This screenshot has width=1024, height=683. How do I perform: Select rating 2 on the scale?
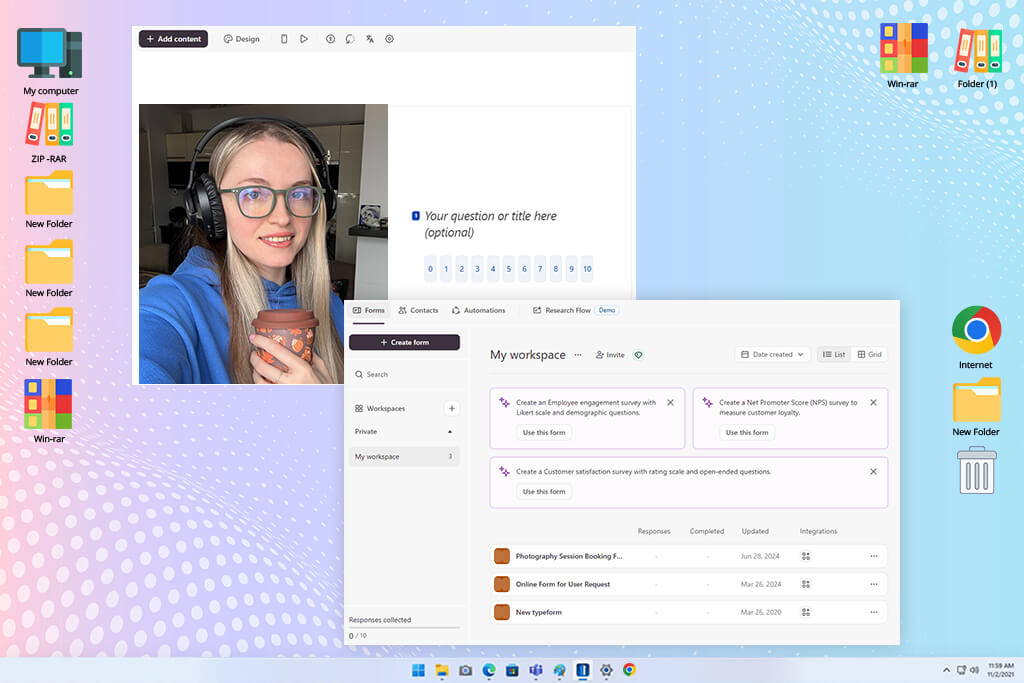click(462, 269)
